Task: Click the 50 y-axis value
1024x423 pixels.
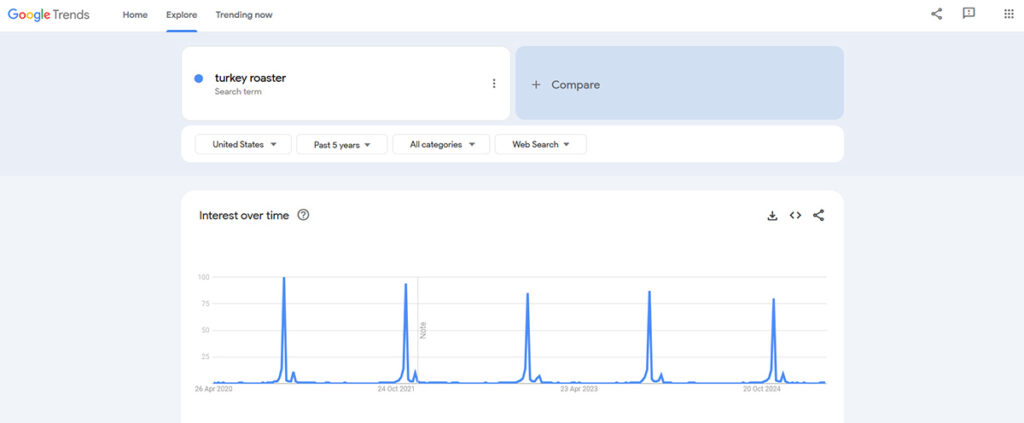Action: coord(205,330)
